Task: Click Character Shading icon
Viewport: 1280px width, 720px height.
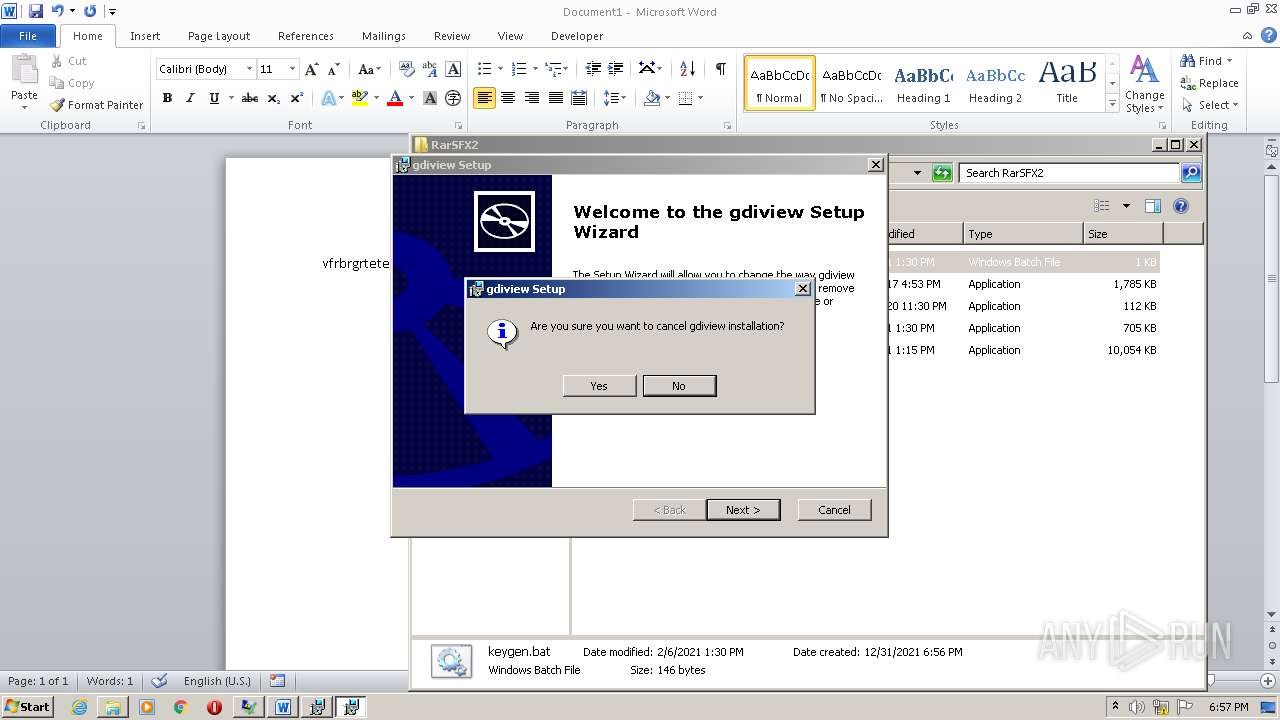Action: 430,98
